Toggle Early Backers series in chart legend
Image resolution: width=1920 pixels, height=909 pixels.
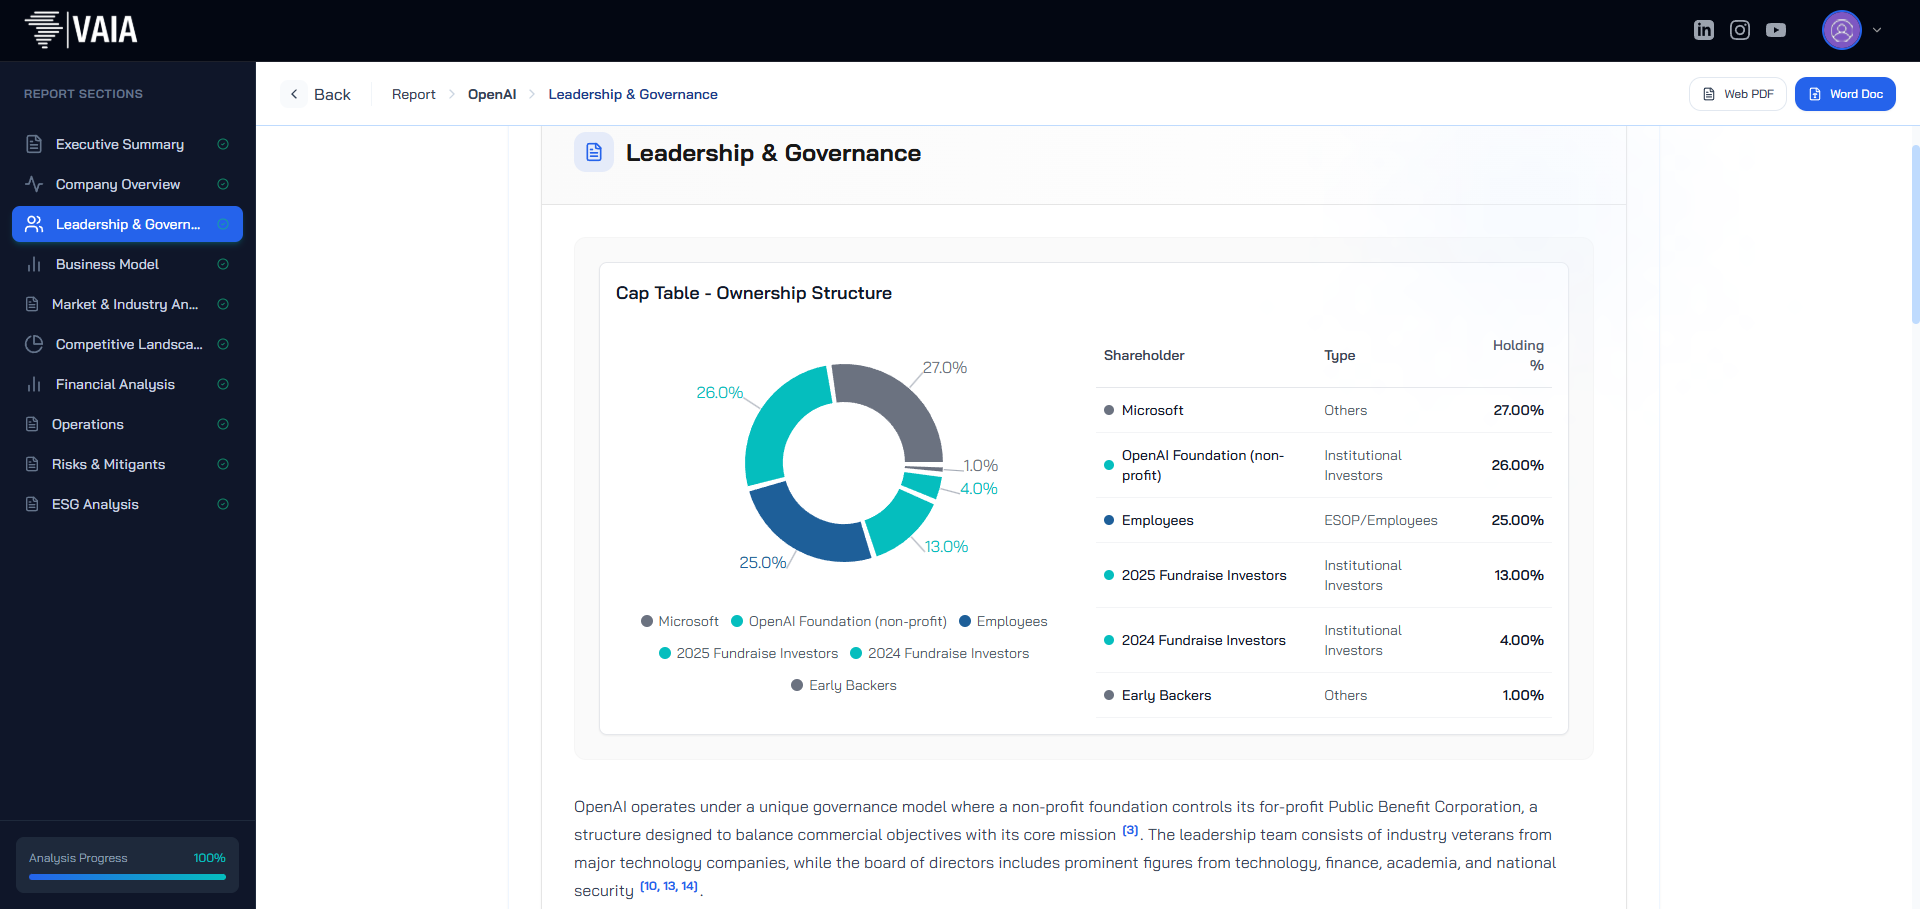click(x=844, y=685)
